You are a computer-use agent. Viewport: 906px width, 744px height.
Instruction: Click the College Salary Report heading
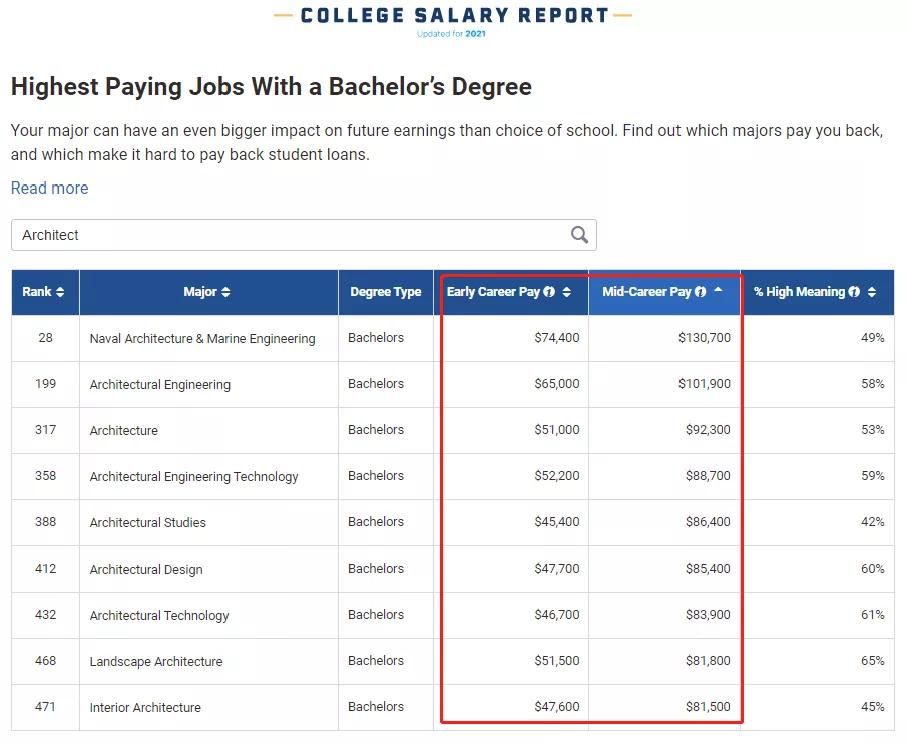click(454, 16)
